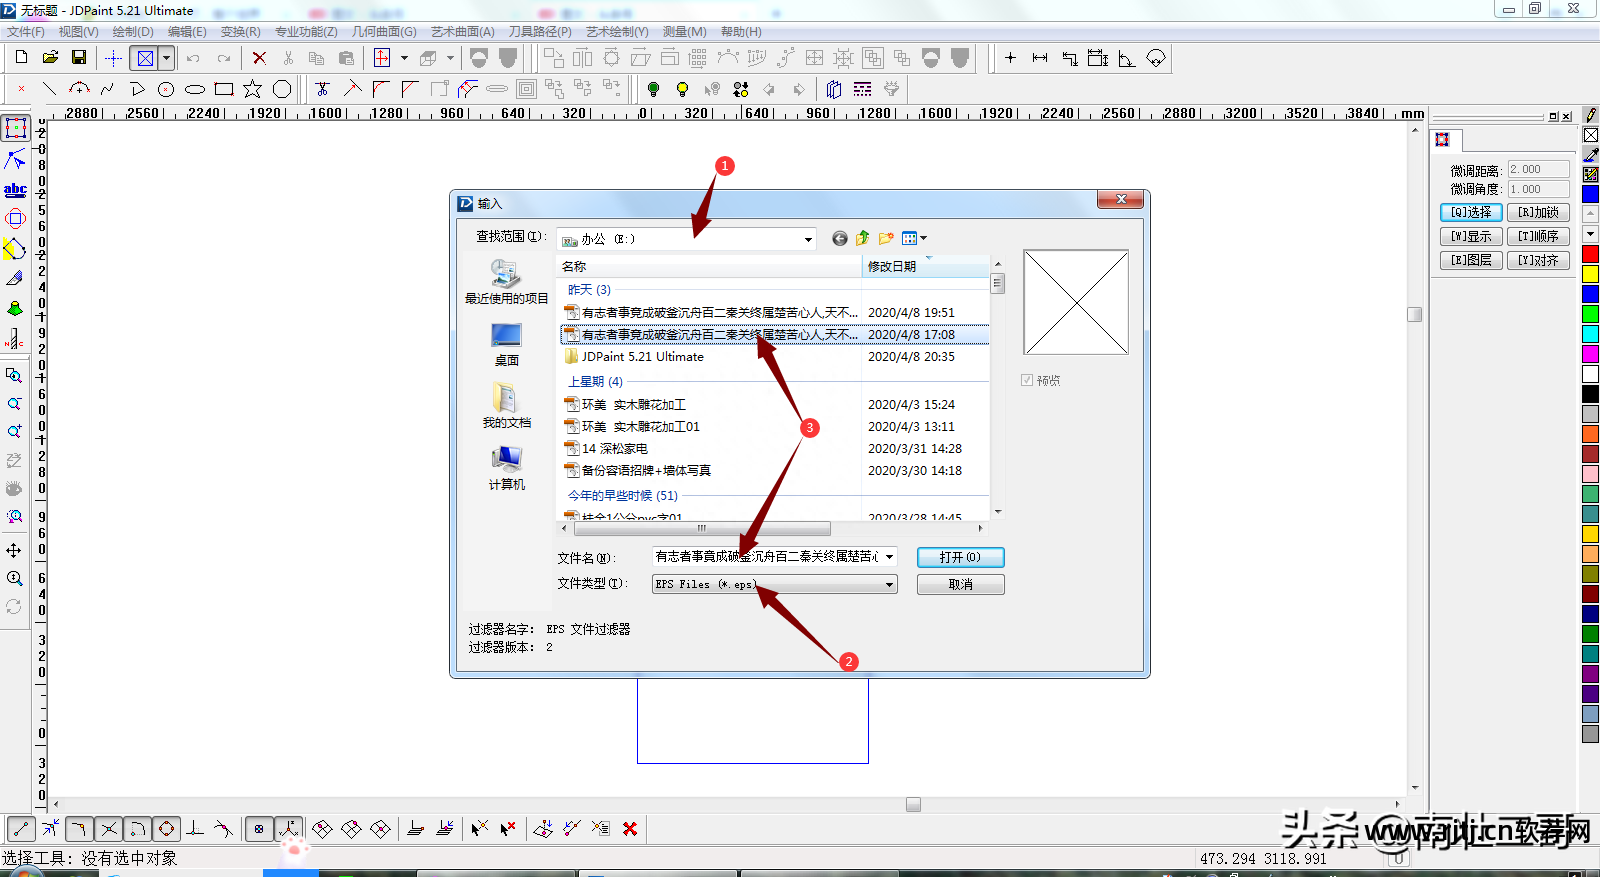Click the 打开(O) open button
Viewport: 1600px width, 877px height.
[x=960, y=557]
